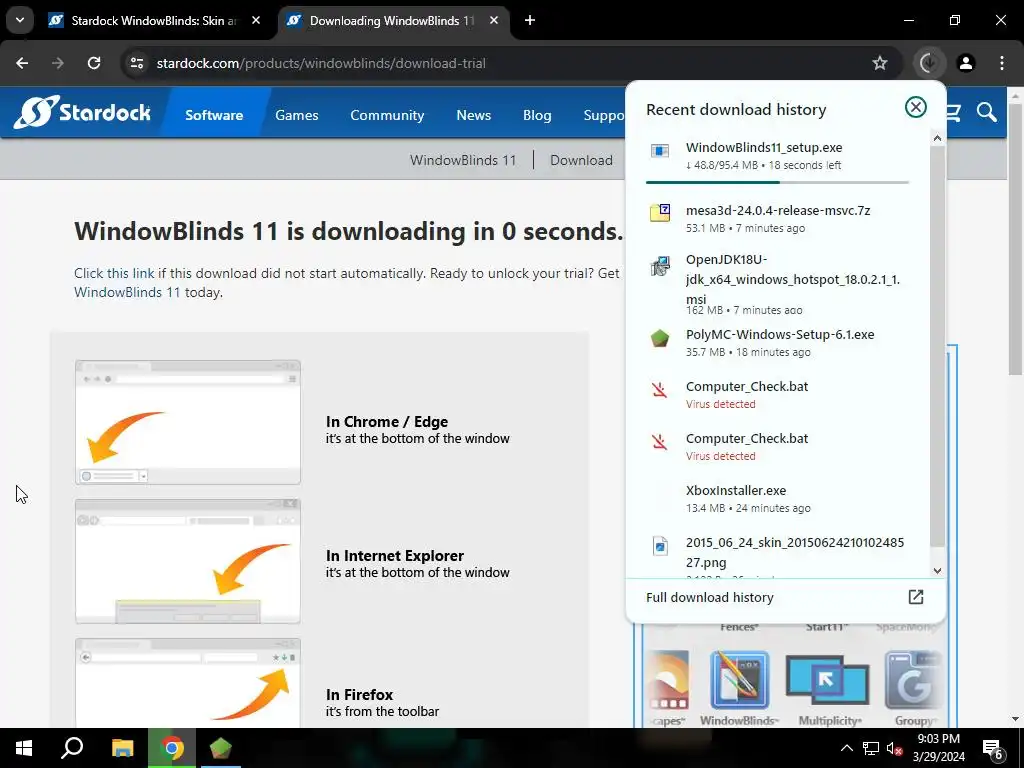This screenshot has width=1024, height=768.
Task: Click the PolyMC setup file icon
Action: click(660, 338)
